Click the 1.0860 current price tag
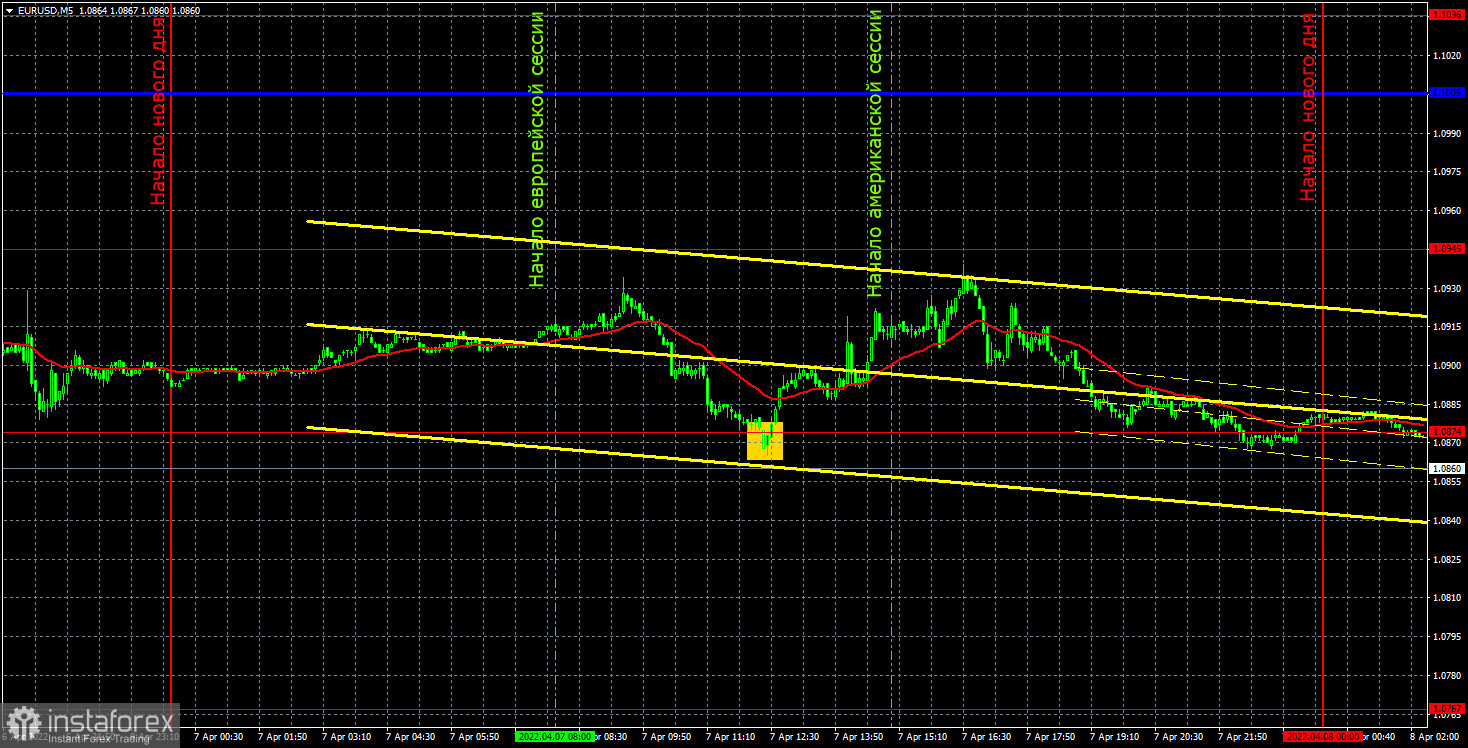 (x=1447, y=468)
